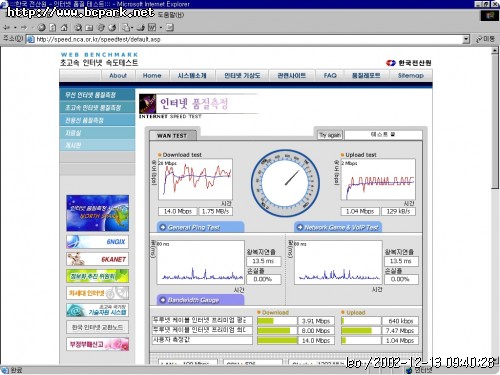Select the About navigation tab

(x=118, y=76)
